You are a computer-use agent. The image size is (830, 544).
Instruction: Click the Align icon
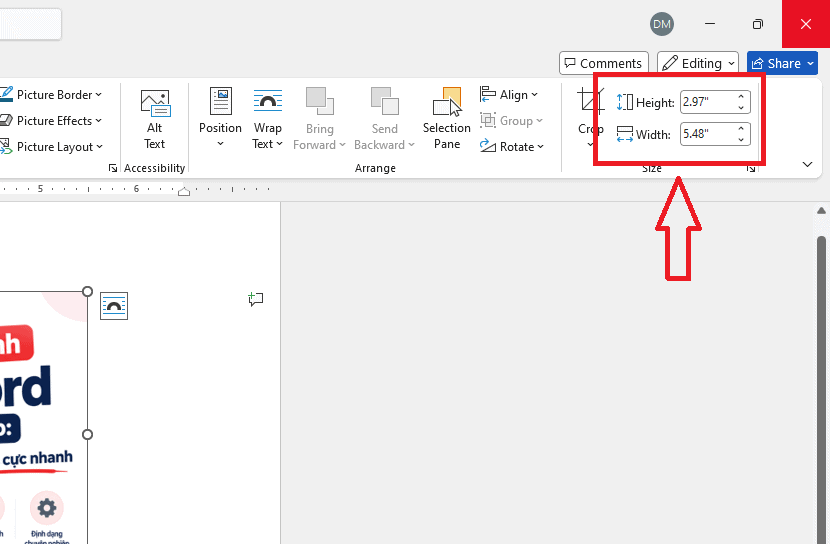tap(488, 94)
